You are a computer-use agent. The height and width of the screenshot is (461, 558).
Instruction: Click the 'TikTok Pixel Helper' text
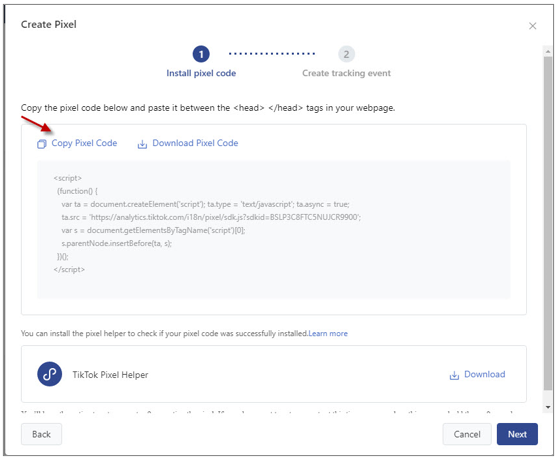click(110, 375)
